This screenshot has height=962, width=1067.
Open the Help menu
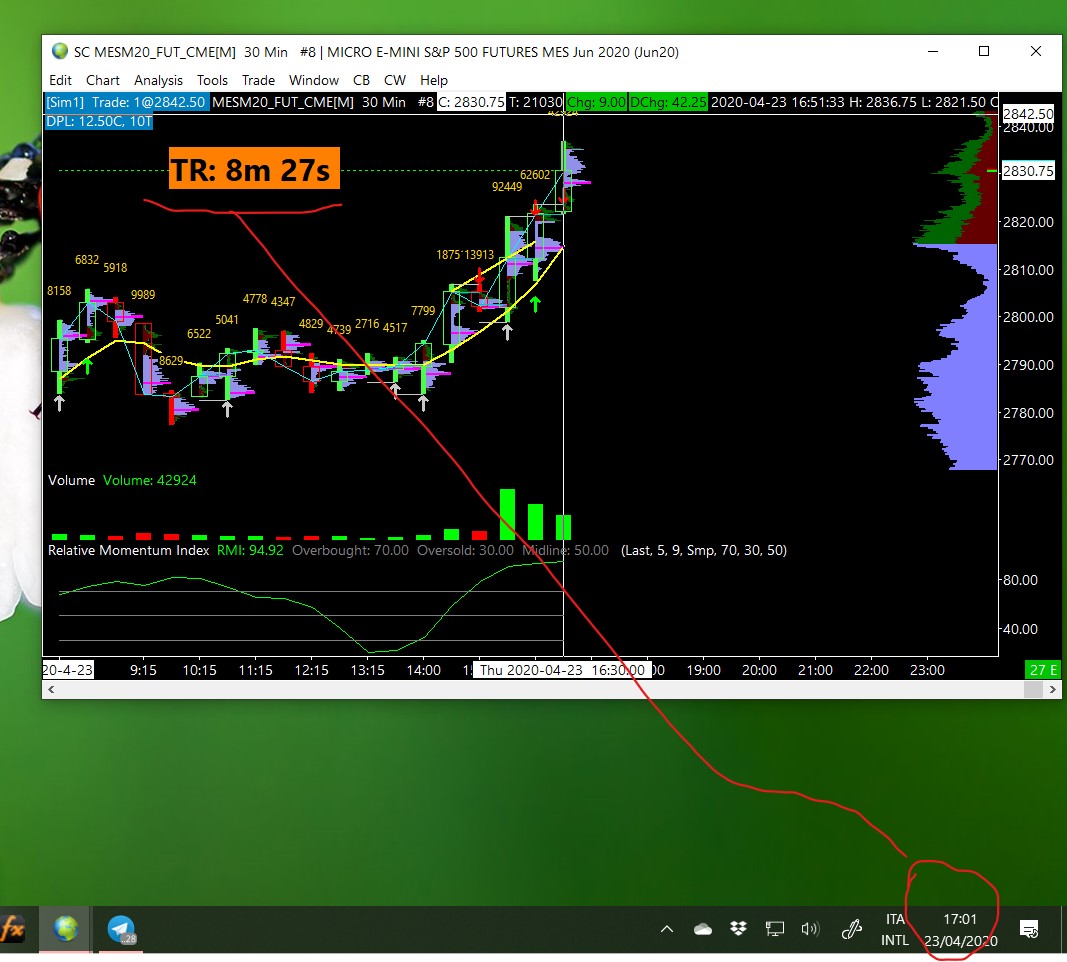(x=433, y=80)
